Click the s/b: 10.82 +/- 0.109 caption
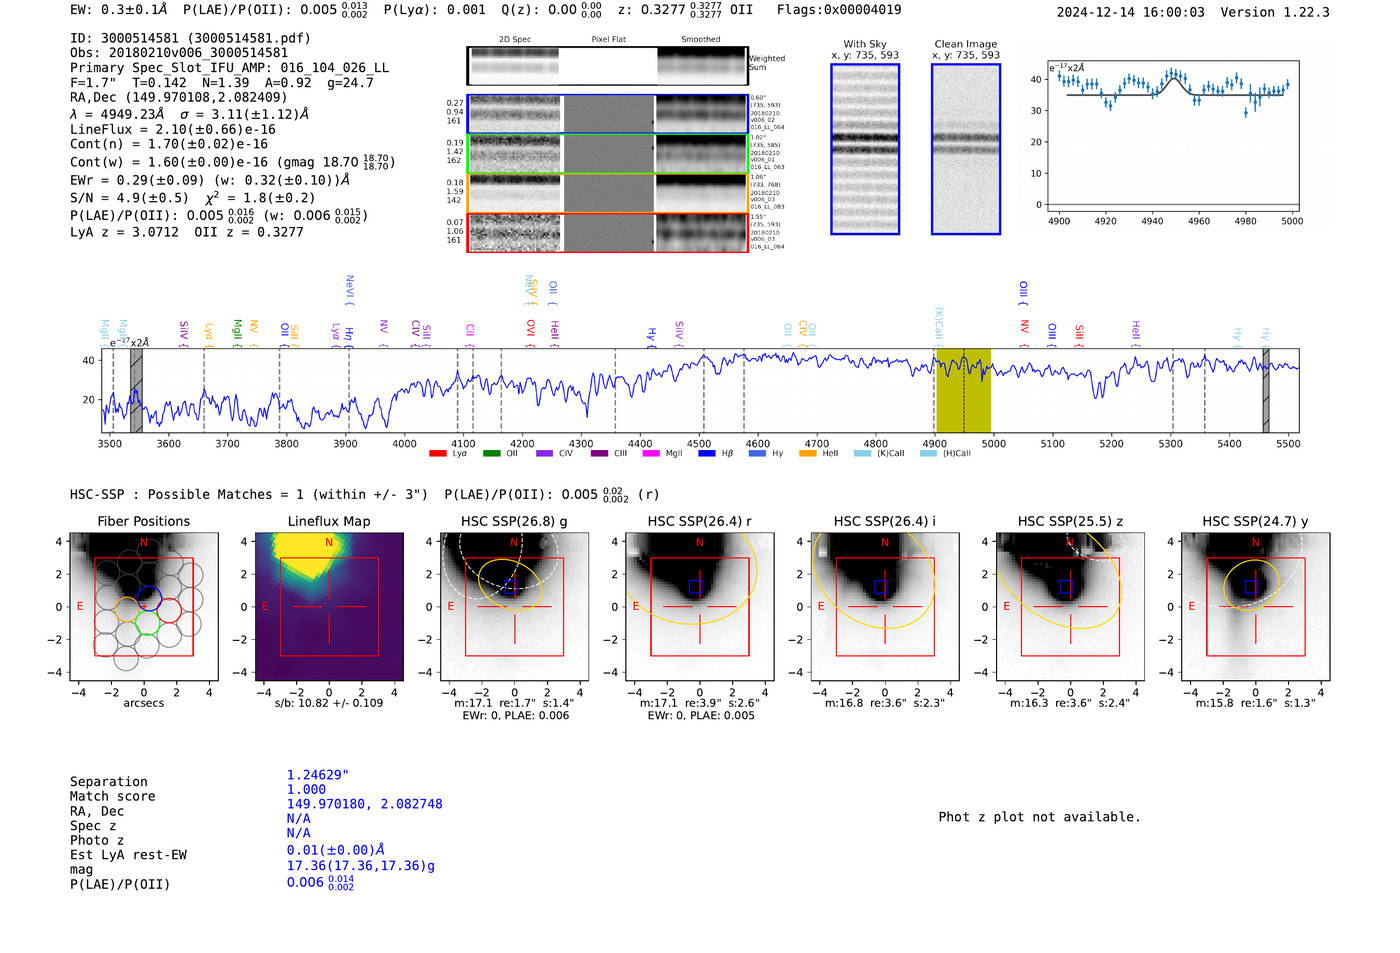Screen dimensions: 1400x953 tap(329, 703)
